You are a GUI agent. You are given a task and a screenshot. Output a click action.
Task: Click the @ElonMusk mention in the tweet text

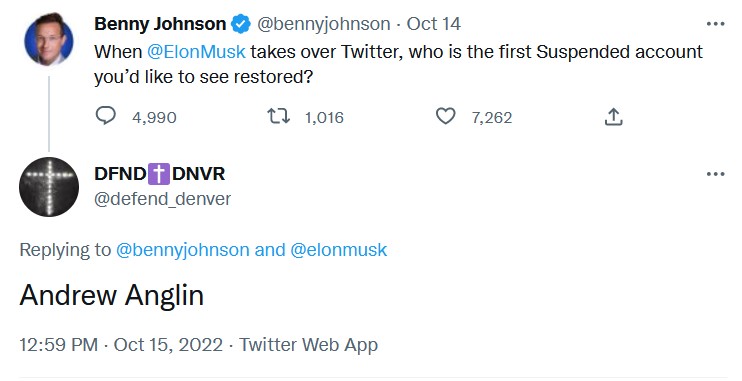[x=196, y=52]
